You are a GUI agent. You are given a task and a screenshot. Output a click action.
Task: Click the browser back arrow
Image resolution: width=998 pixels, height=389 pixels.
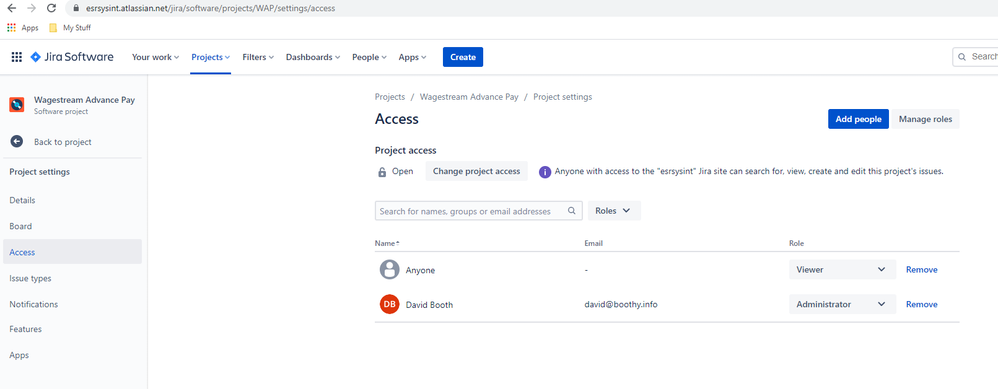tap(11, 8)
